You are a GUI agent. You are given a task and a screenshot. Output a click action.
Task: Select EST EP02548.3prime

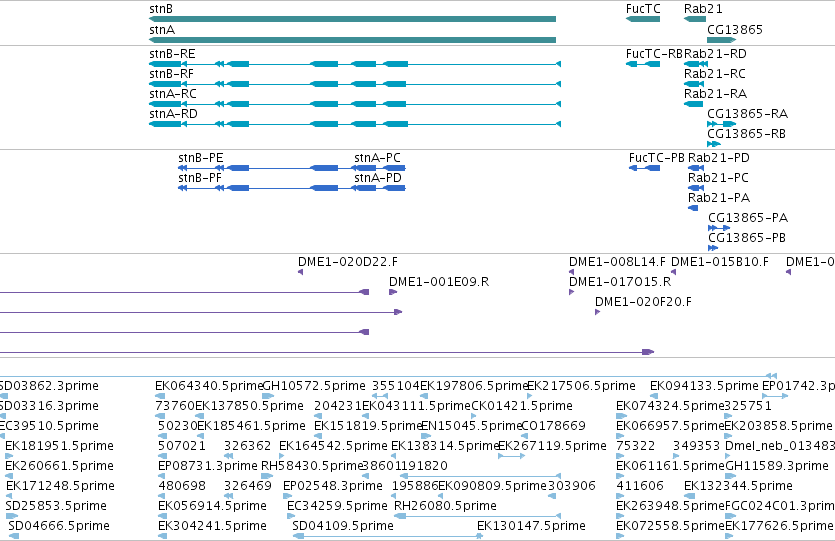point(333,486)
